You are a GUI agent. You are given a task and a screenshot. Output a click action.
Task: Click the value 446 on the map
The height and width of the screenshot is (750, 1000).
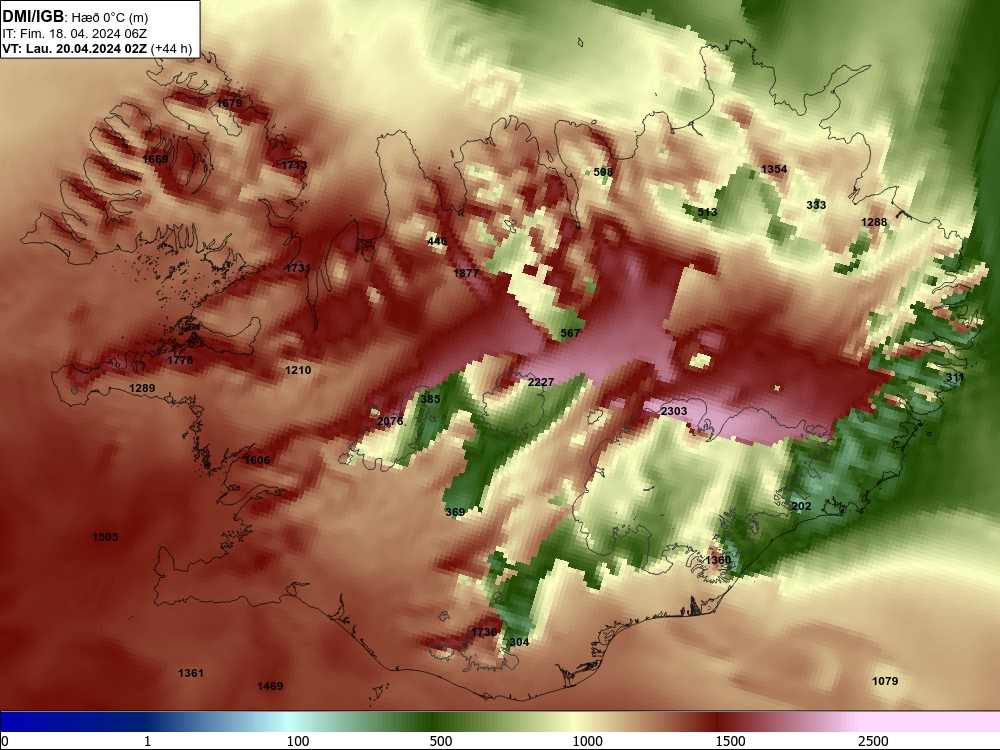[x=437, y=240]
